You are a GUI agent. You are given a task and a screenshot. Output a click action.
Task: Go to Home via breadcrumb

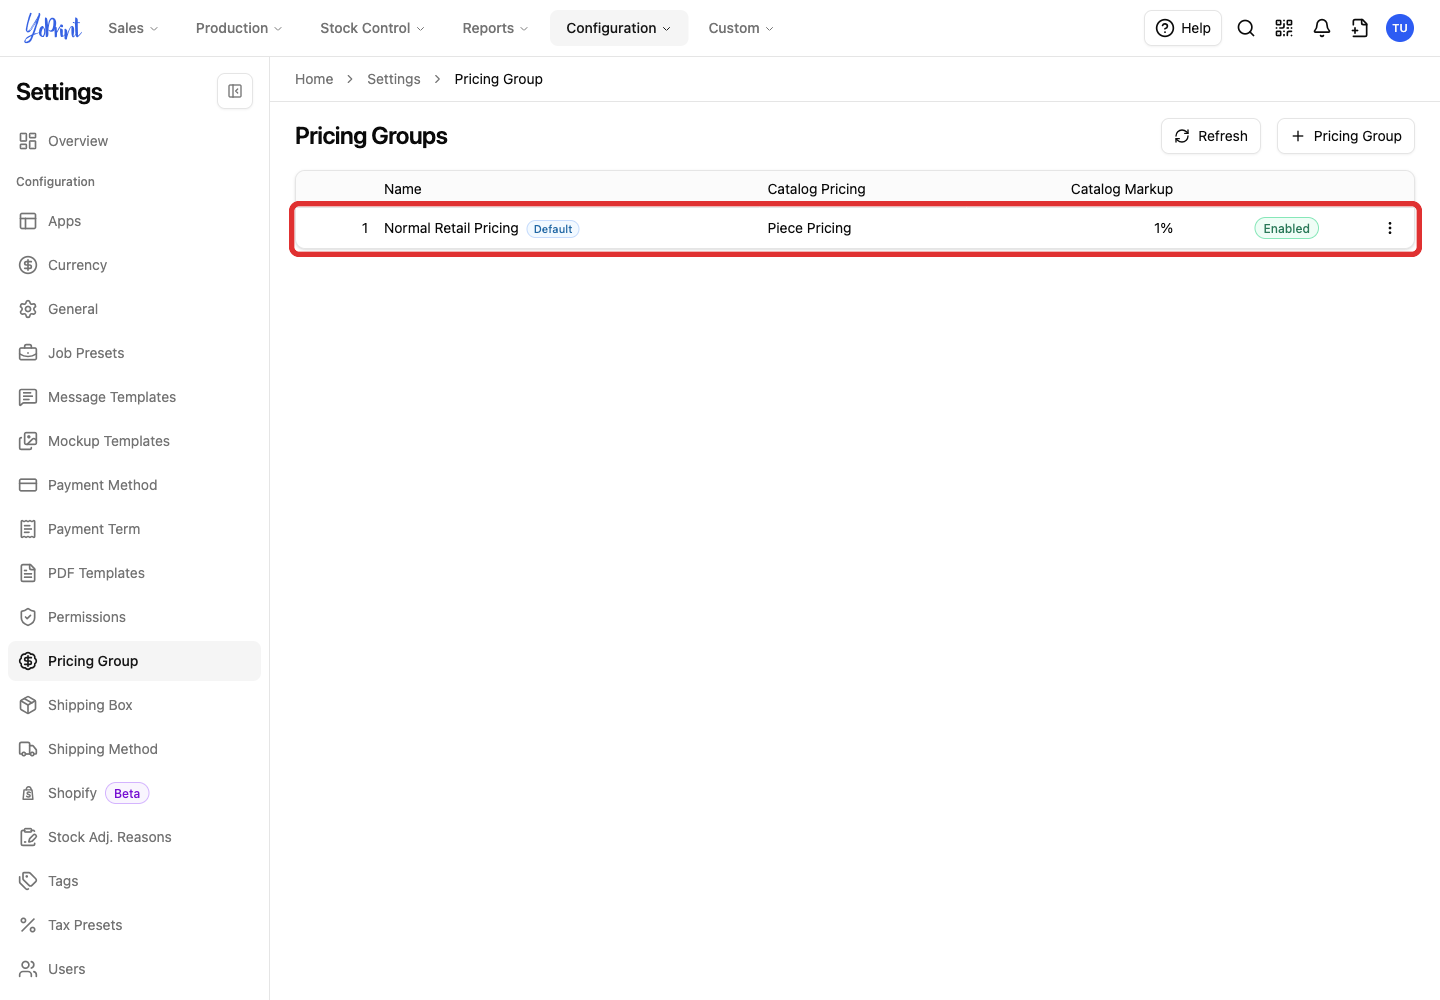[314, 79]
